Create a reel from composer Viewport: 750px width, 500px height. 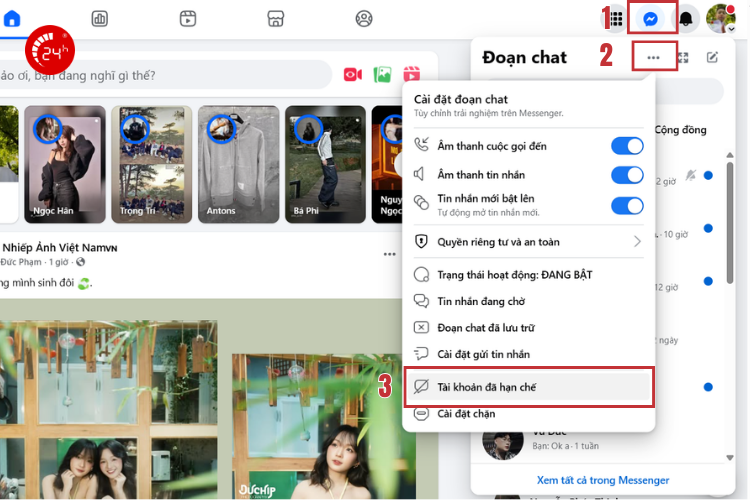[x=411, y=75]
